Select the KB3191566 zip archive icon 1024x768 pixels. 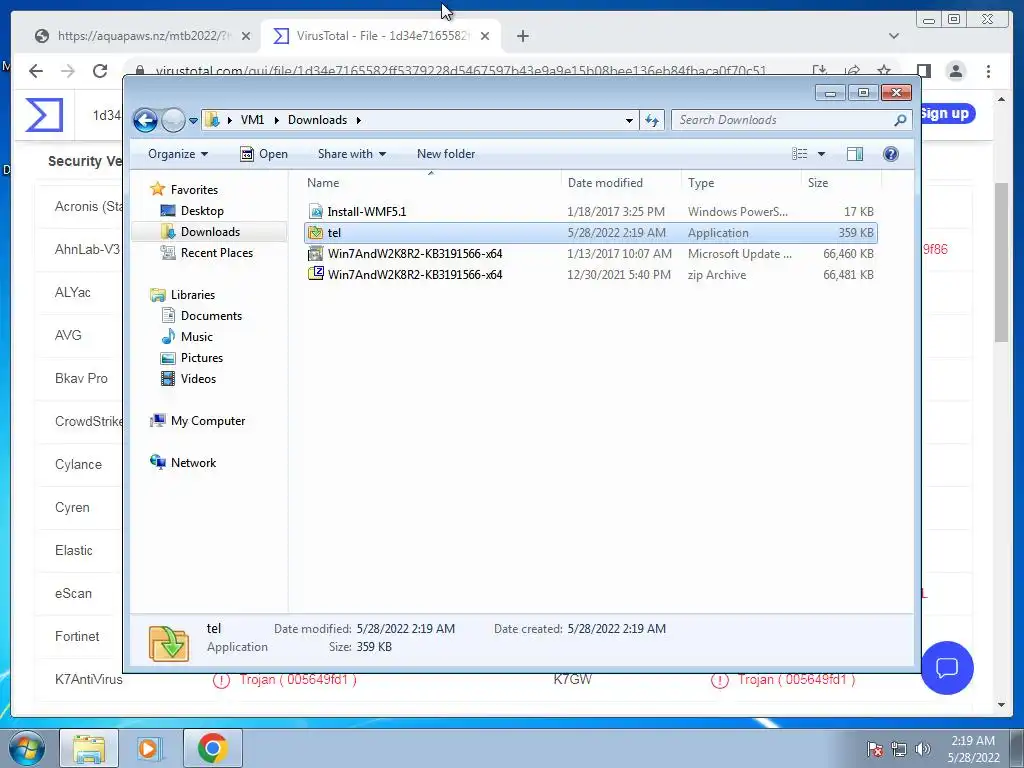click(x=316, y=274)
